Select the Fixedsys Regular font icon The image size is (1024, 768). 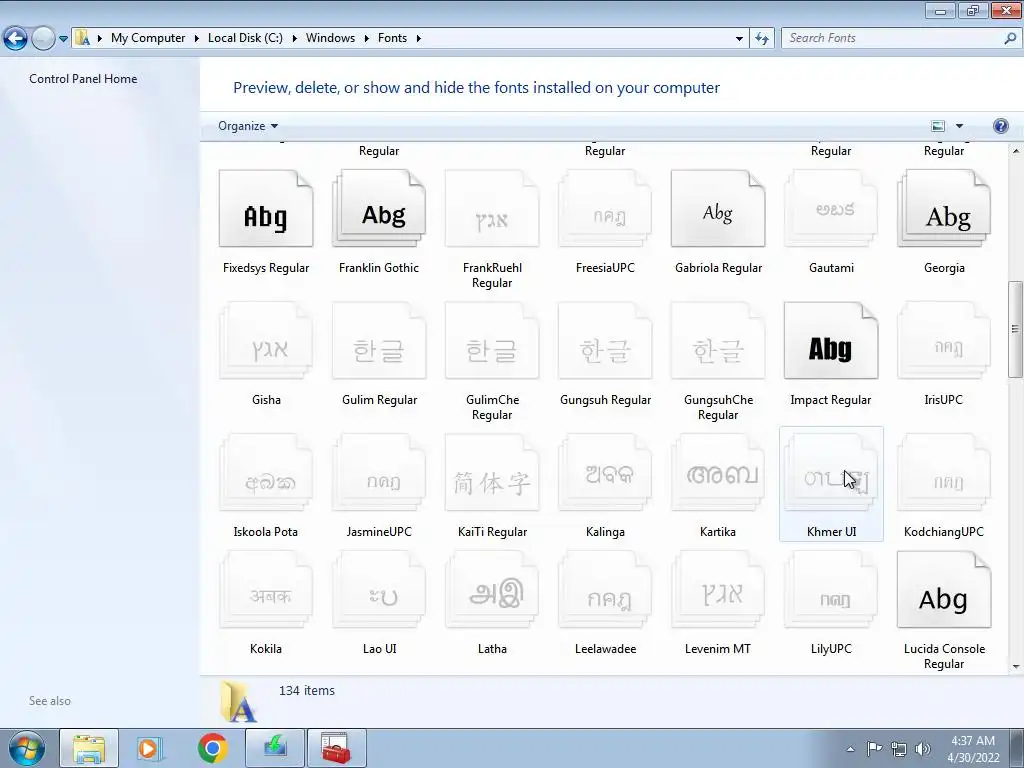(266, 208)
